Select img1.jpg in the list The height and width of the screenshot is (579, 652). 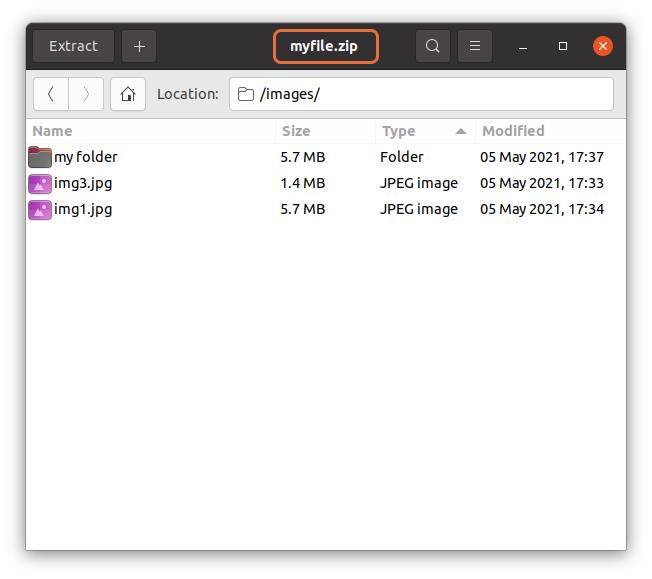click(x=83, y=209)
